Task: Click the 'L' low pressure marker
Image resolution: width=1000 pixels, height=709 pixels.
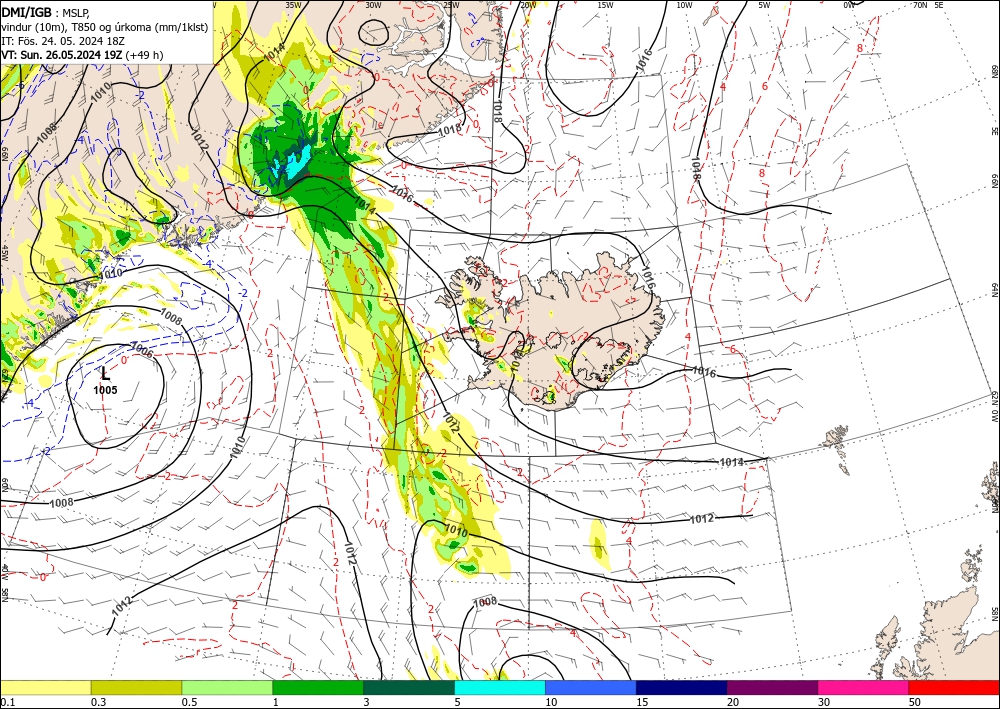Action: point(105,374)
